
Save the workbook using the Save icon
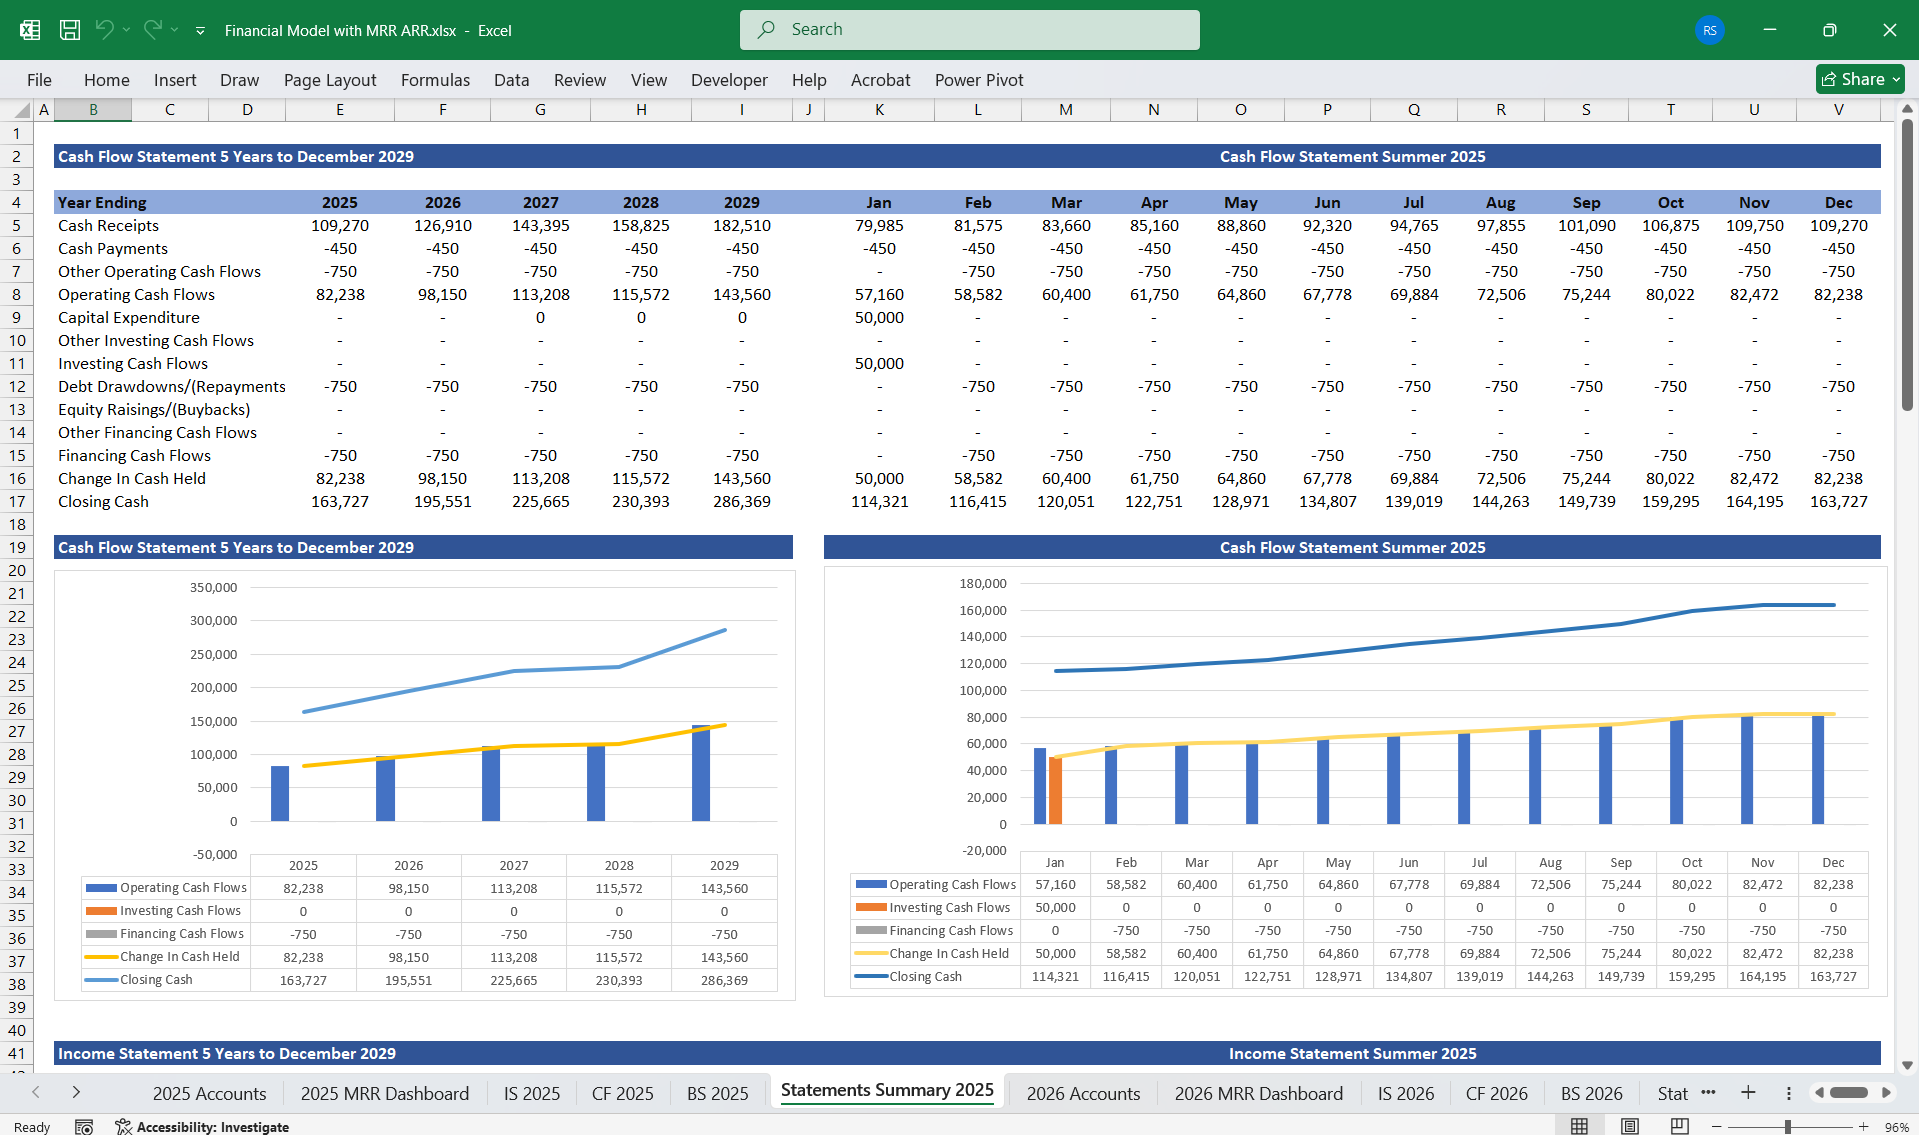69,29
